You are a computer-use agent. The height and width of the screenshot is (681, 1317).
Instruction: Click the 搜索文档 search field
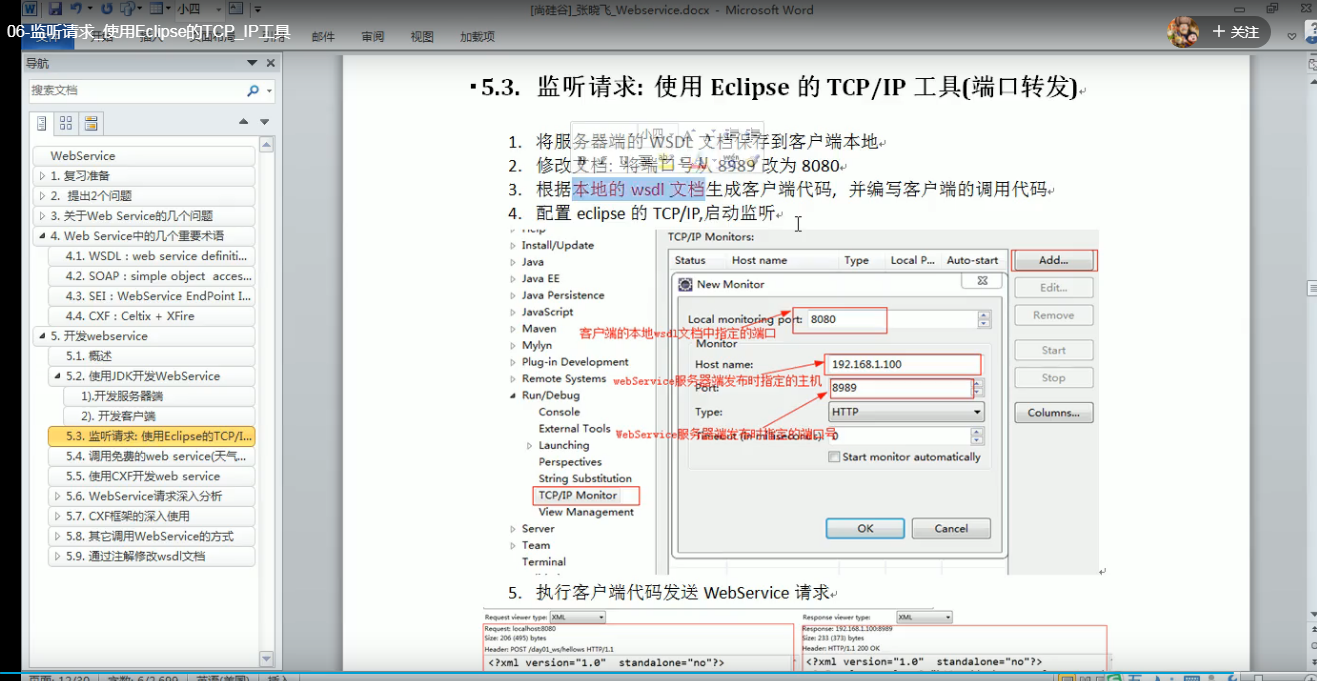135,90
